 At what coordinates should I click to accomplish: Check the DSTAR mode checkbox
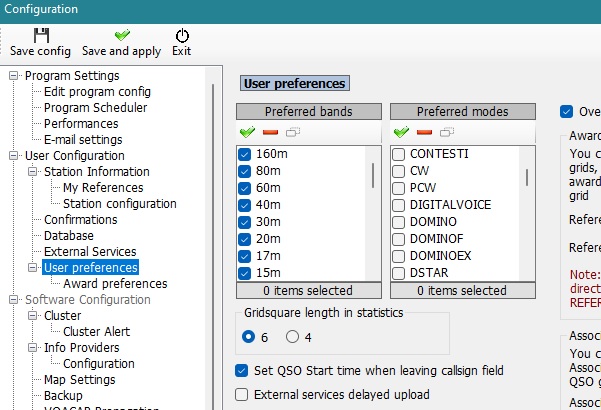click(399, 273)
